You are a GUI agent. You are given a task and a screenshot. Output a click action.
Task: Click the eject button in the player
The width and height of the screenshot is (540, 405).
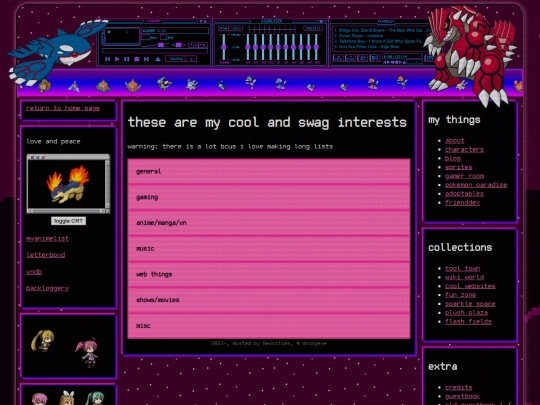tap(158, 59)
